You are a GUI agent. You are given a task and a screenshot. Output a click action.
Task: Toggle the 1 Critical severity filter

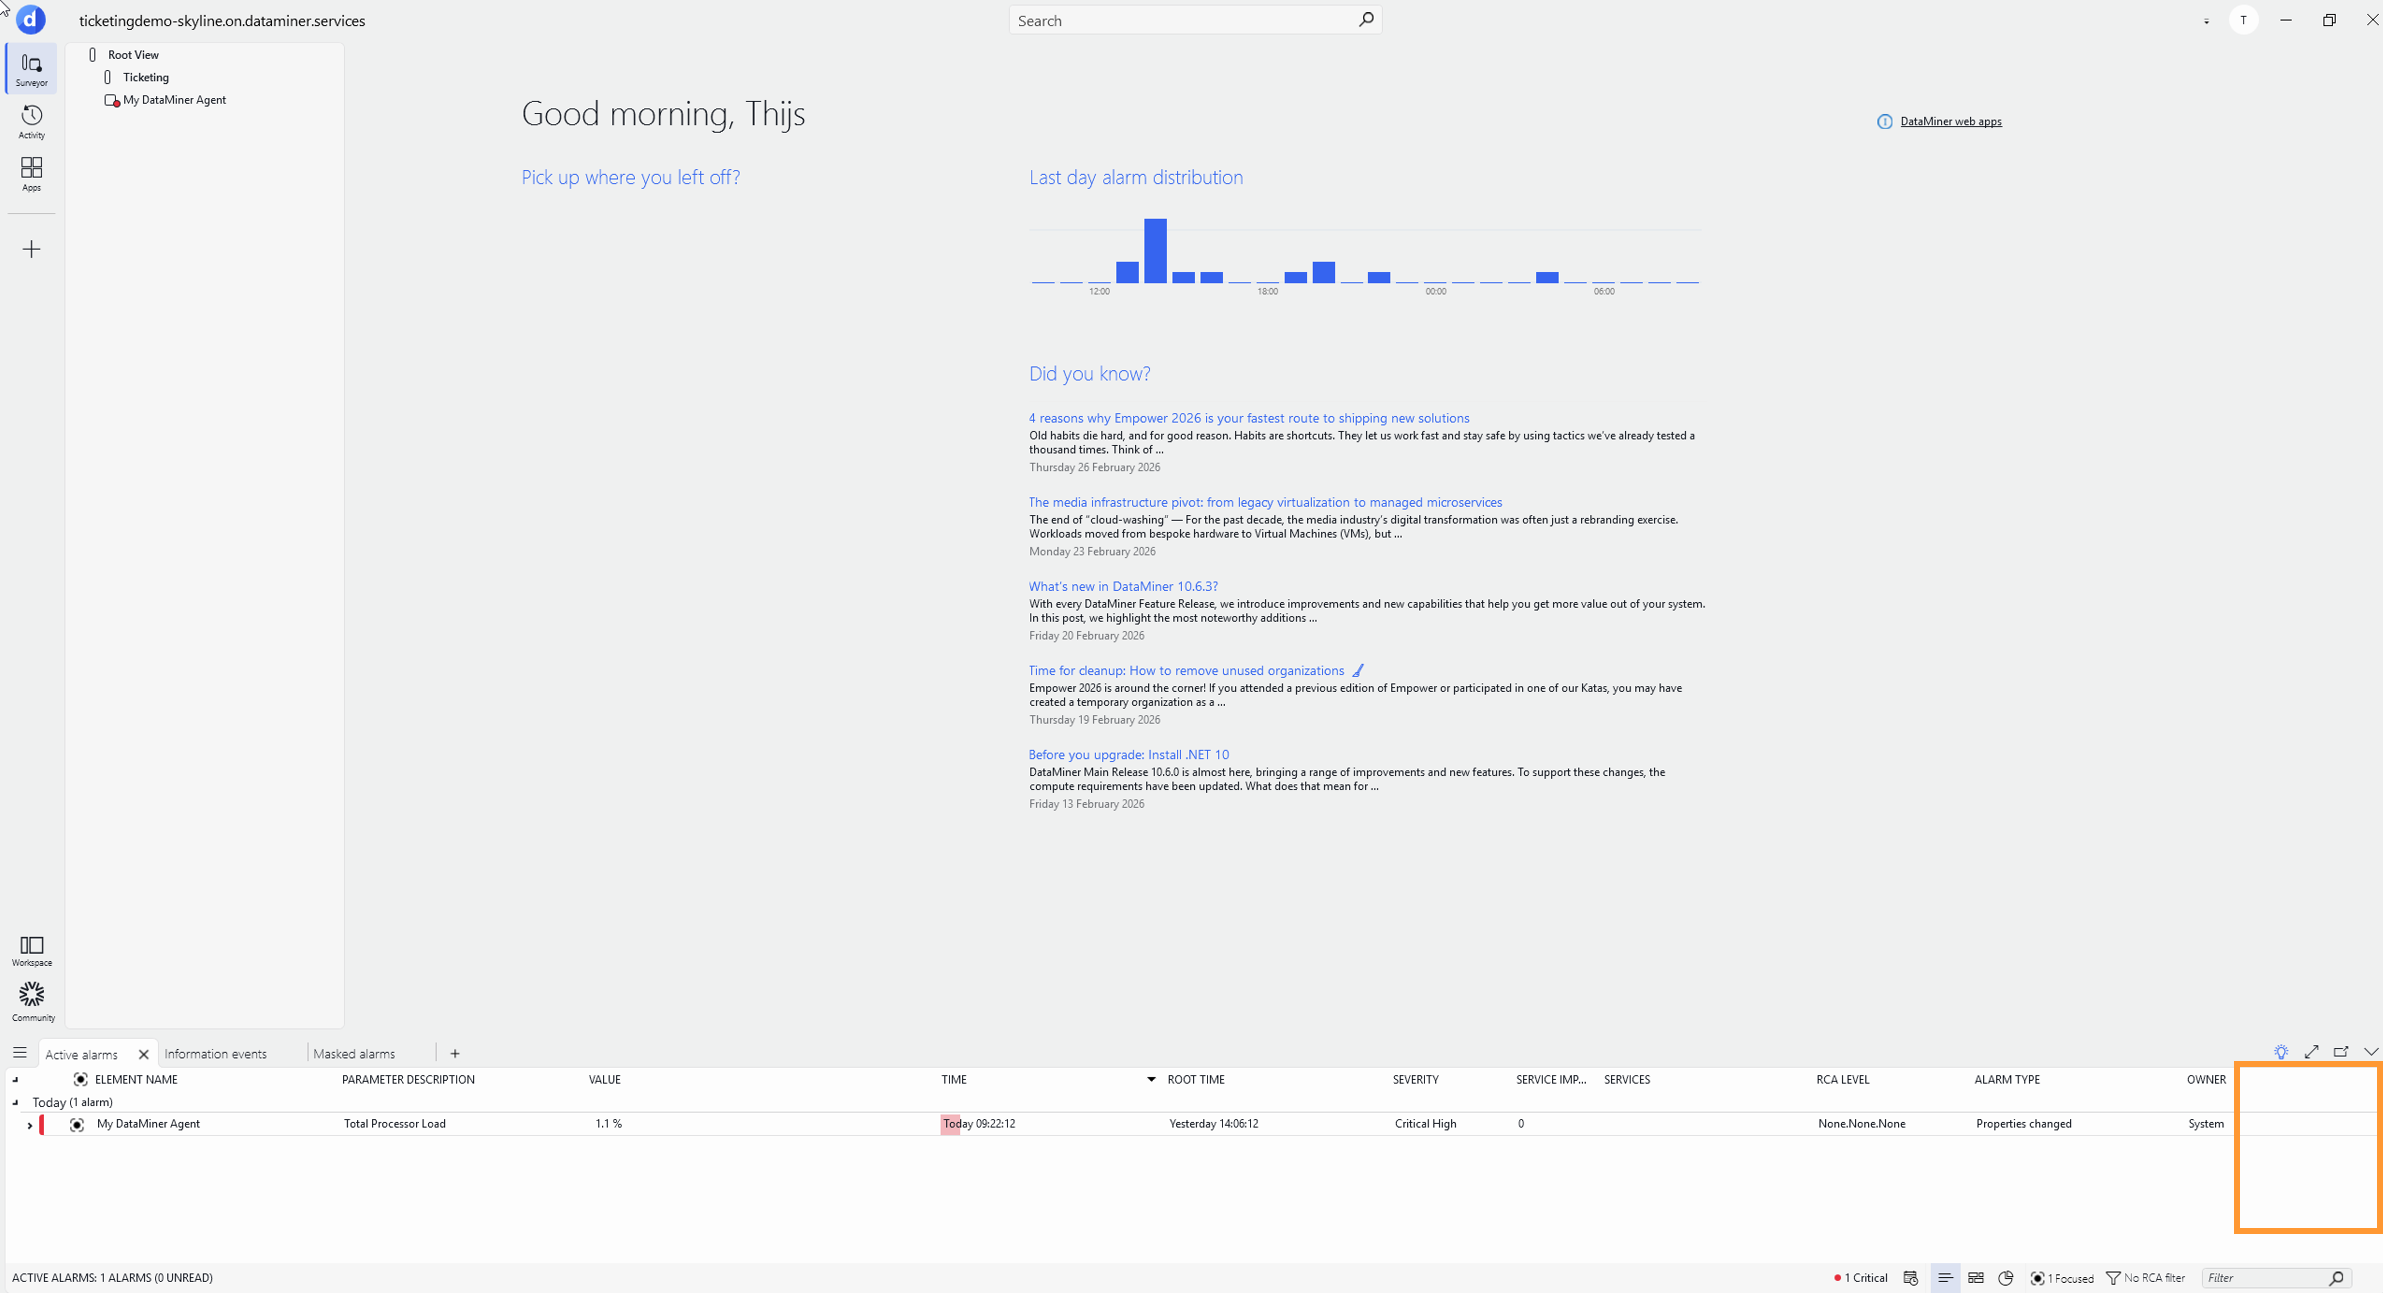(x=1861, y=1278)
